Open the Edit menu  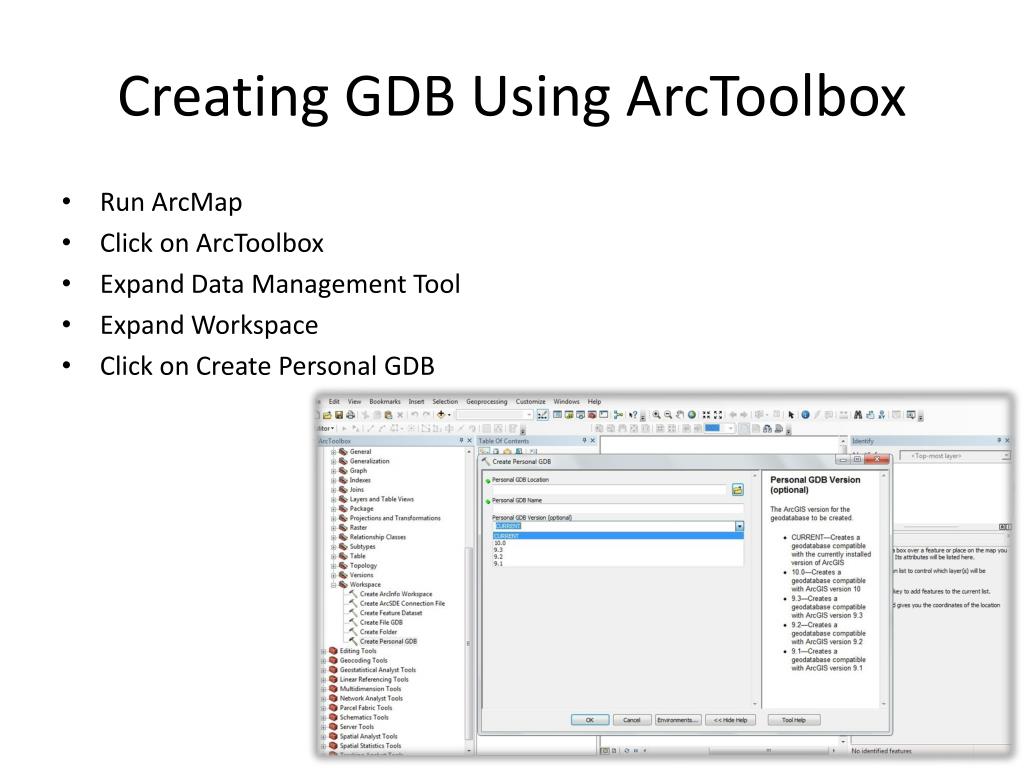point(334,402)
